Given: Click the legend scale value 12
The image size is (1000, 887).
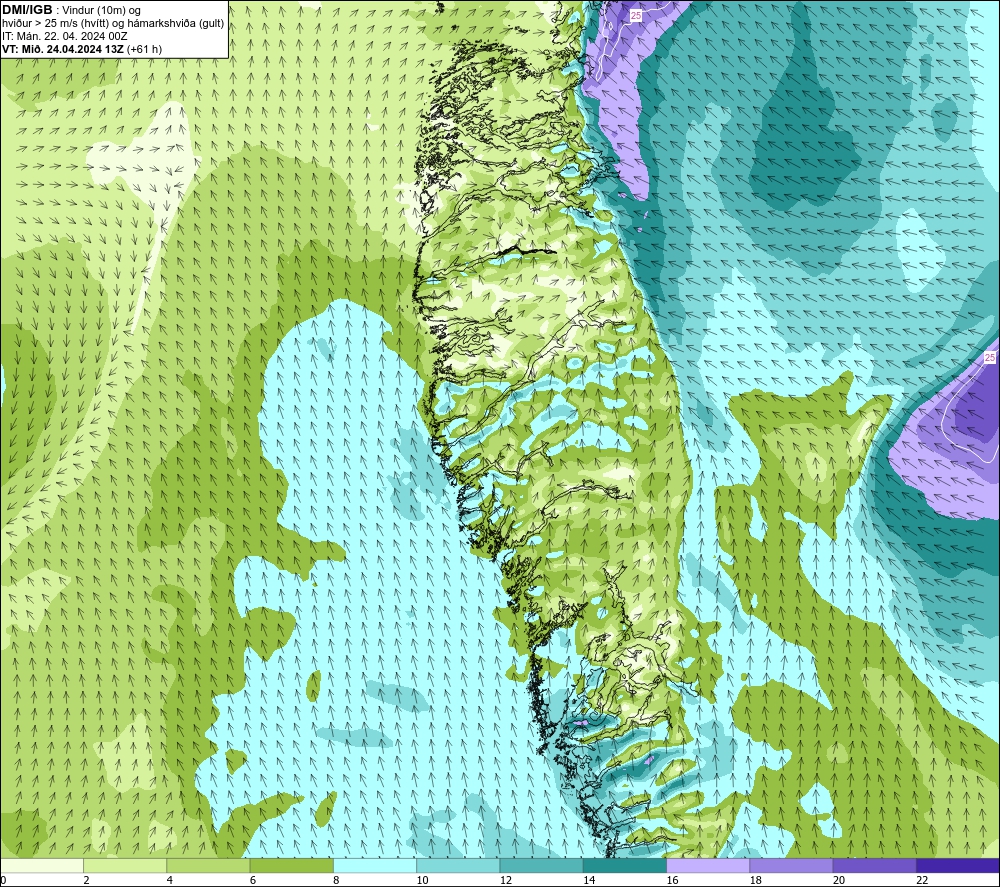Looking at the screenshot, I should 506,880.
